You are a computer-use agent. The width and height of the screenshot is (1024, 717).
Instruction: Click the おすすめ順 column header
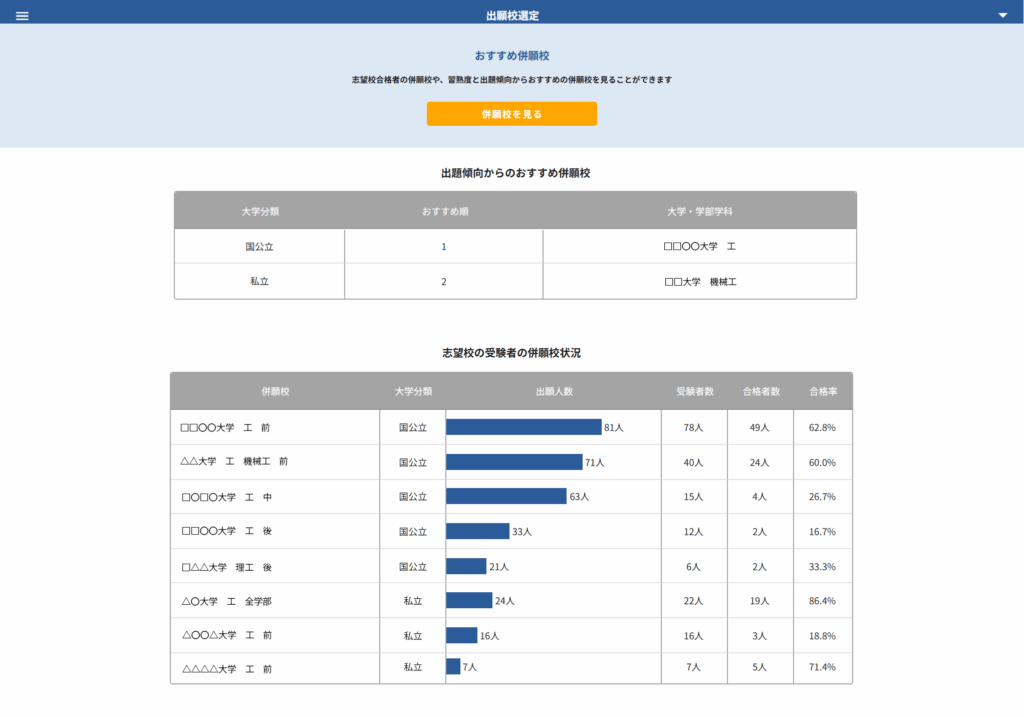click(x=445, y=212)
